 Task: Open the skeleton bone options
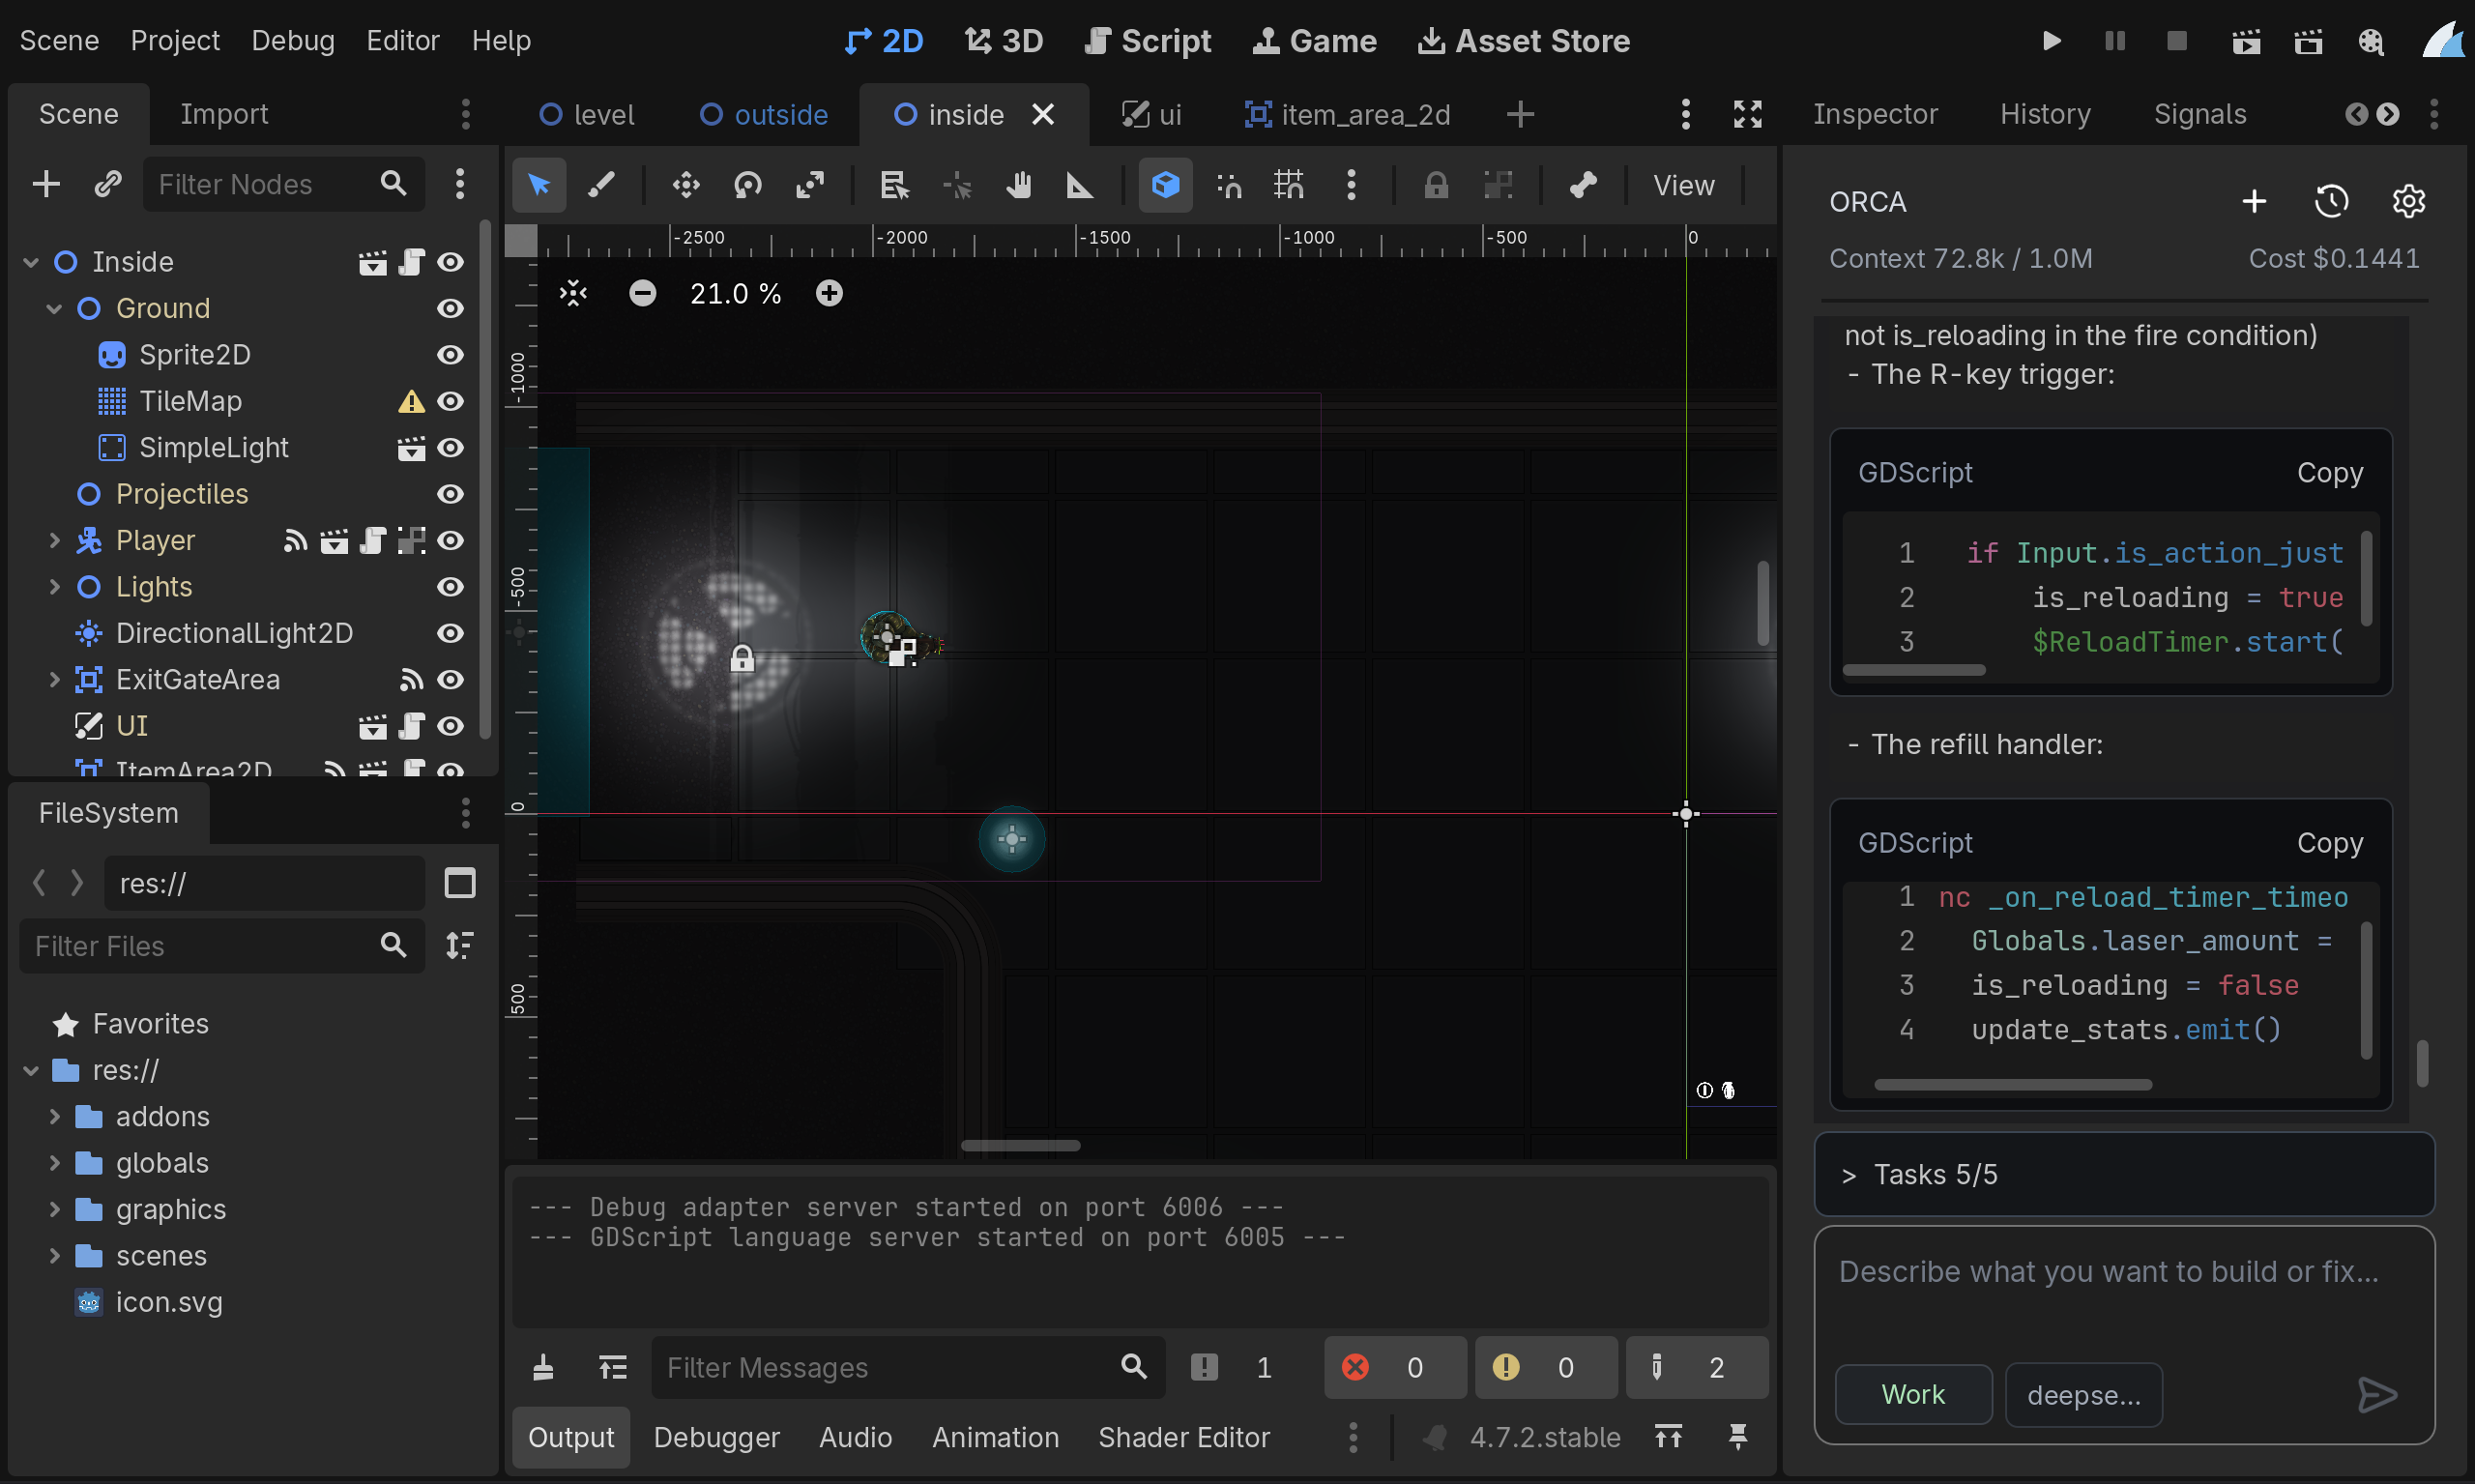coord(1583,185)
